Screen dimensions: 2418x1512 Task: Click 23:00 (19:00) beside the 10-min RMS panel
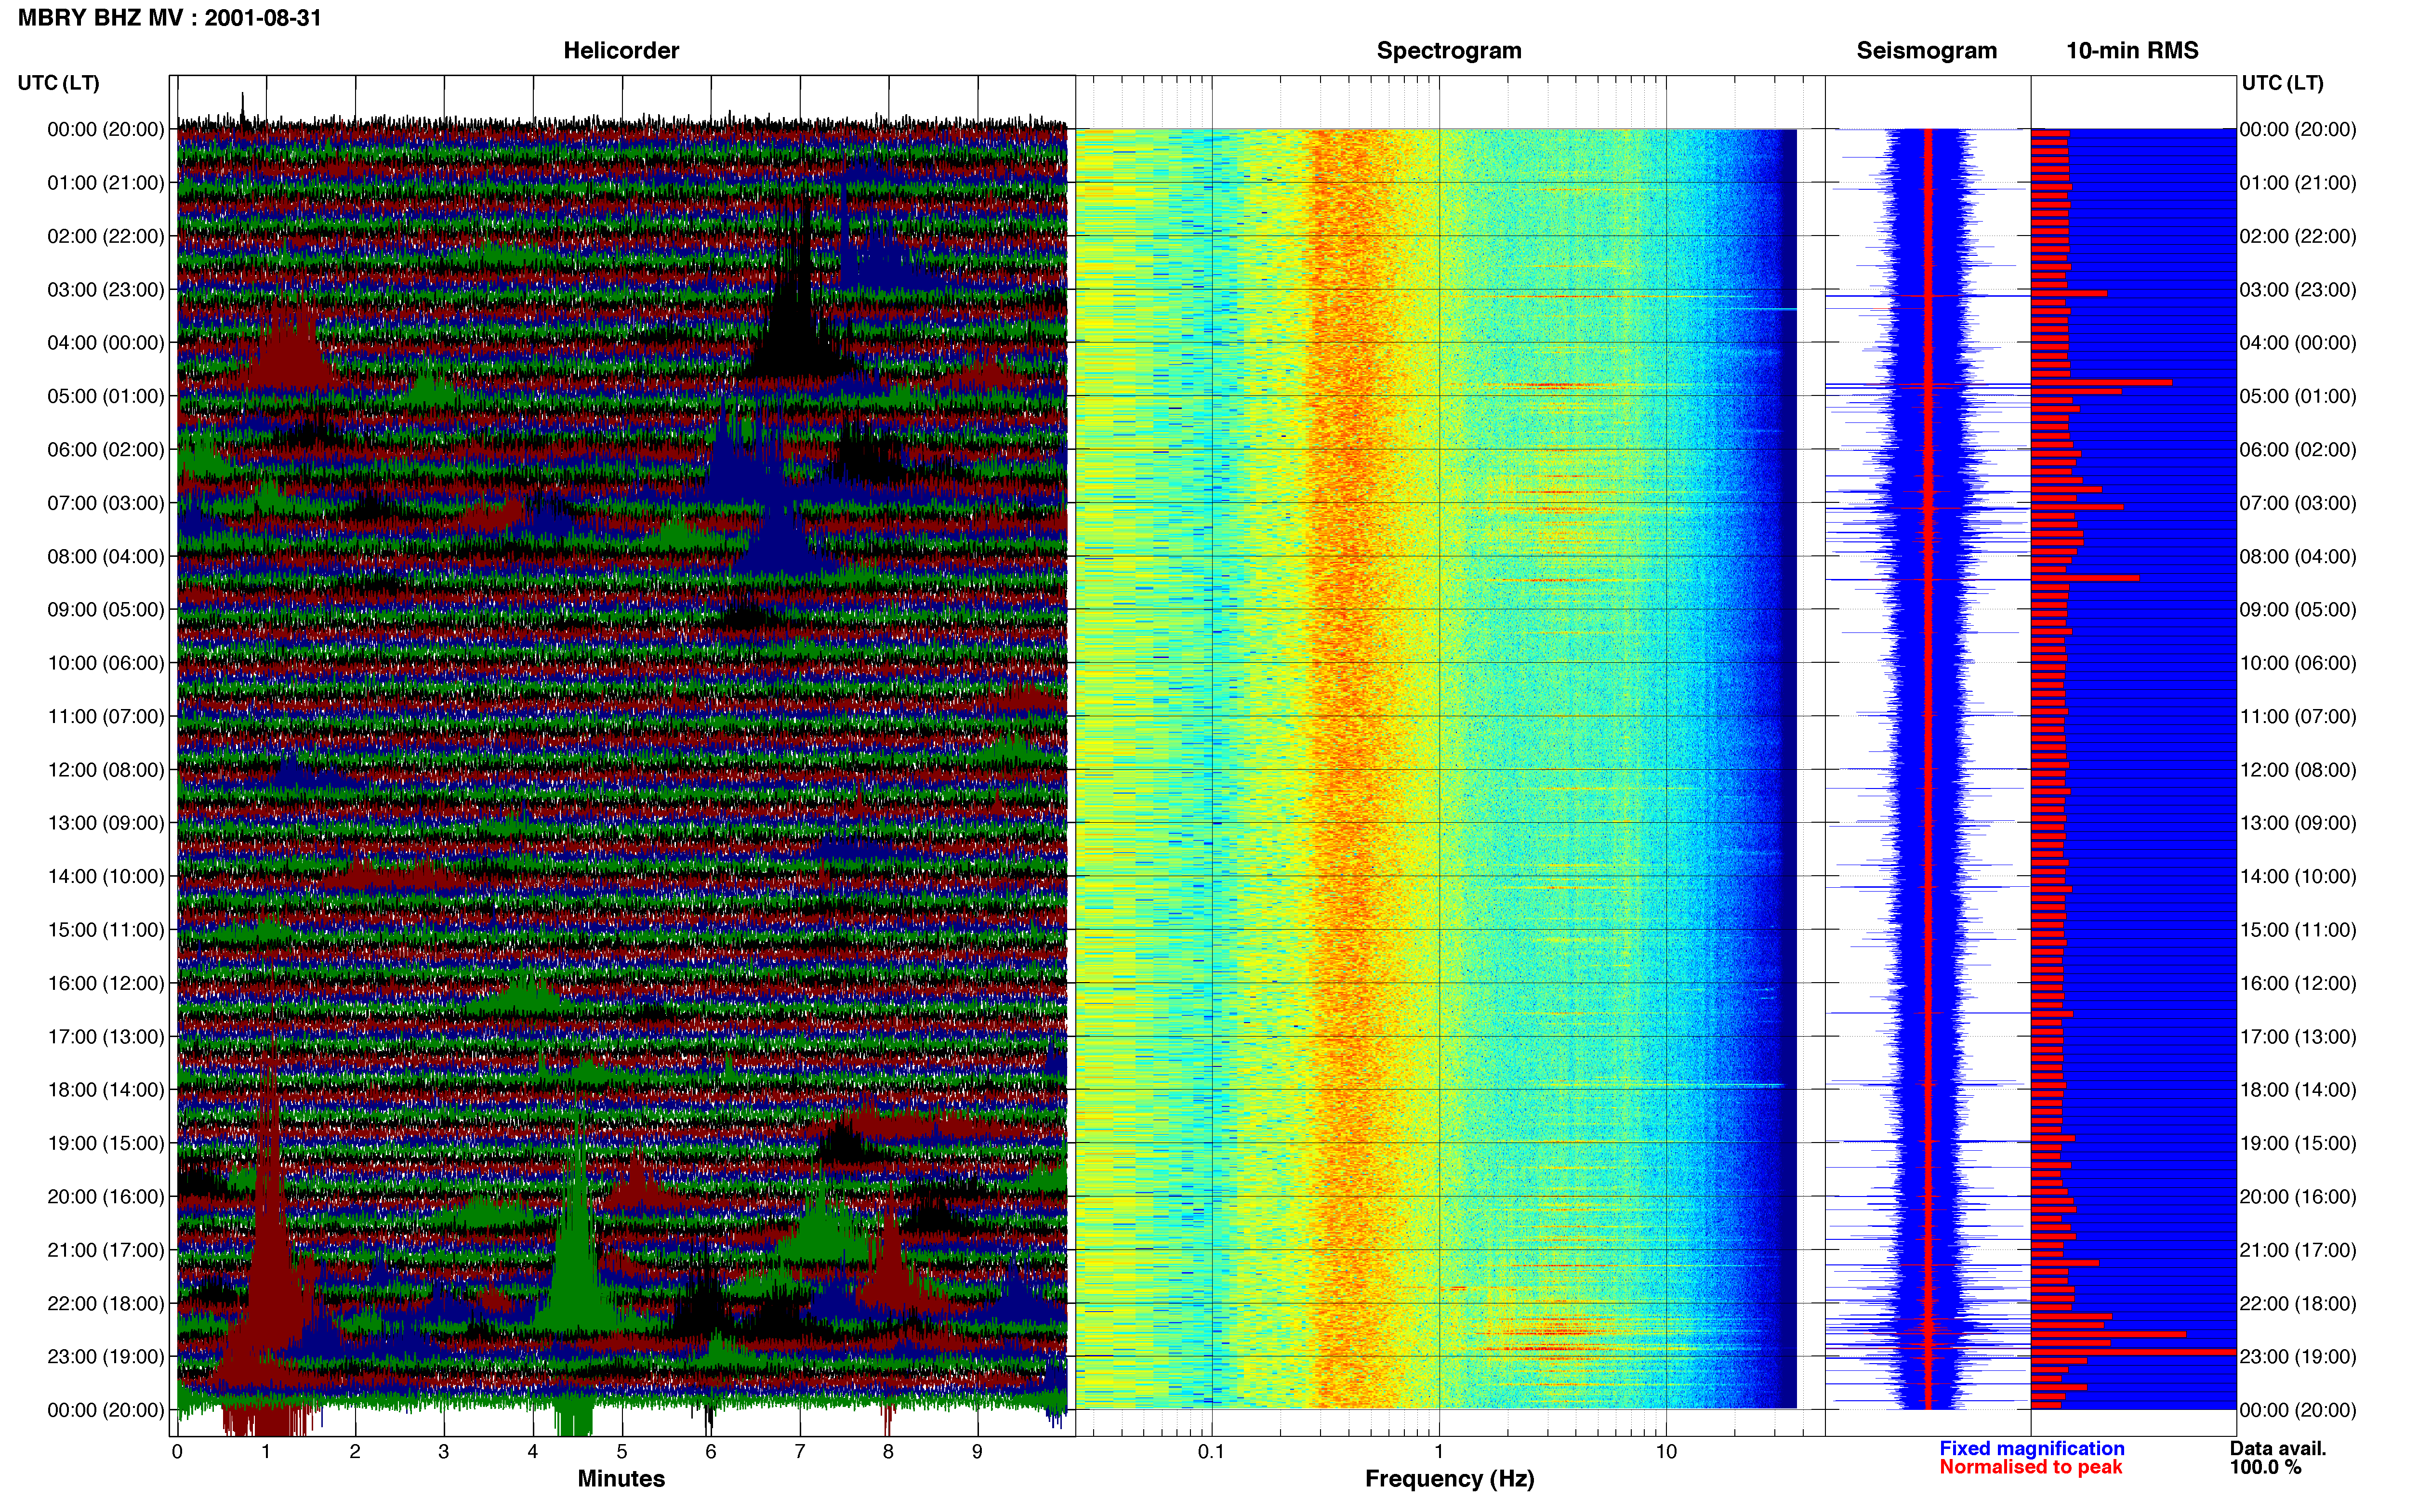point(2298,1357)
